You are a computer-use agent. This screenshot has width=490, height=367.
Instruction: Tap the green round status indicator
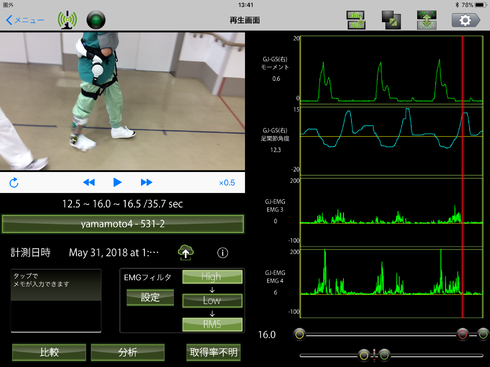(x=96, y=20)
